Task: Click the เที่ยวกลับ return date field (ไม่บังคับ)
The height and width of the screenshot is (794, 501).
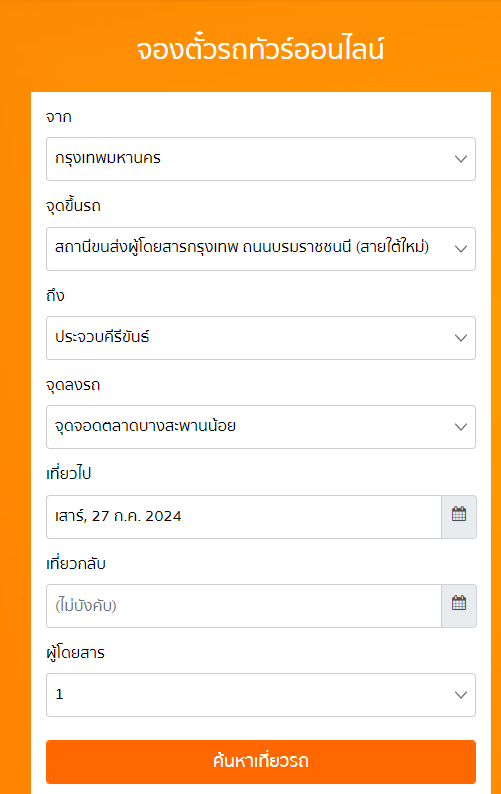Action: pos(244,606)
